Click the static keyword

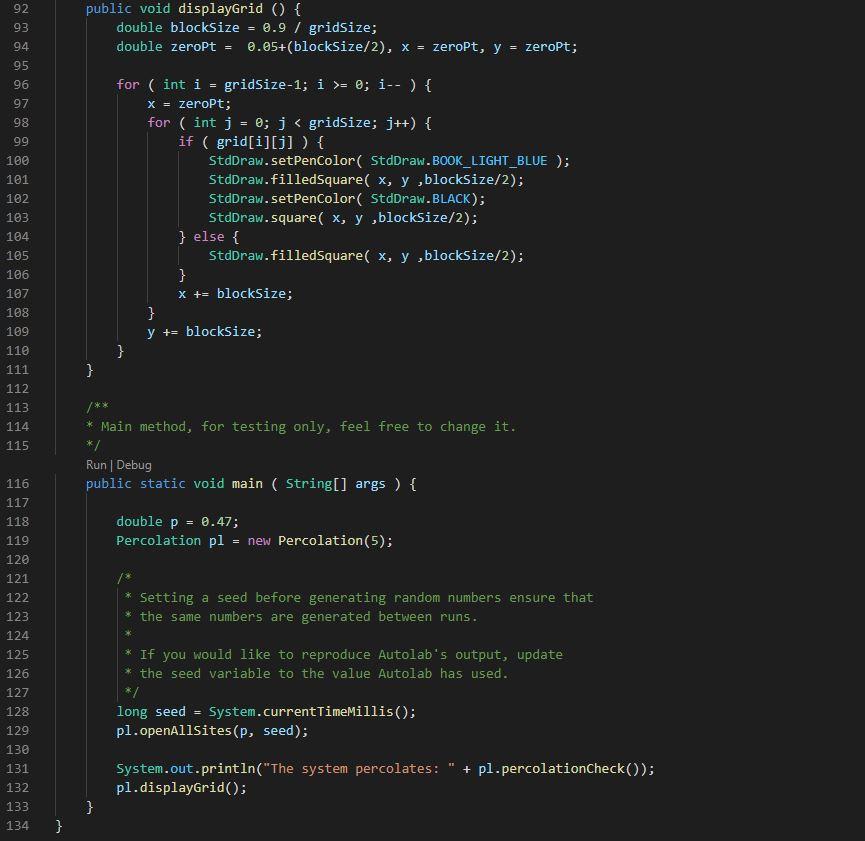click(163, 484)
